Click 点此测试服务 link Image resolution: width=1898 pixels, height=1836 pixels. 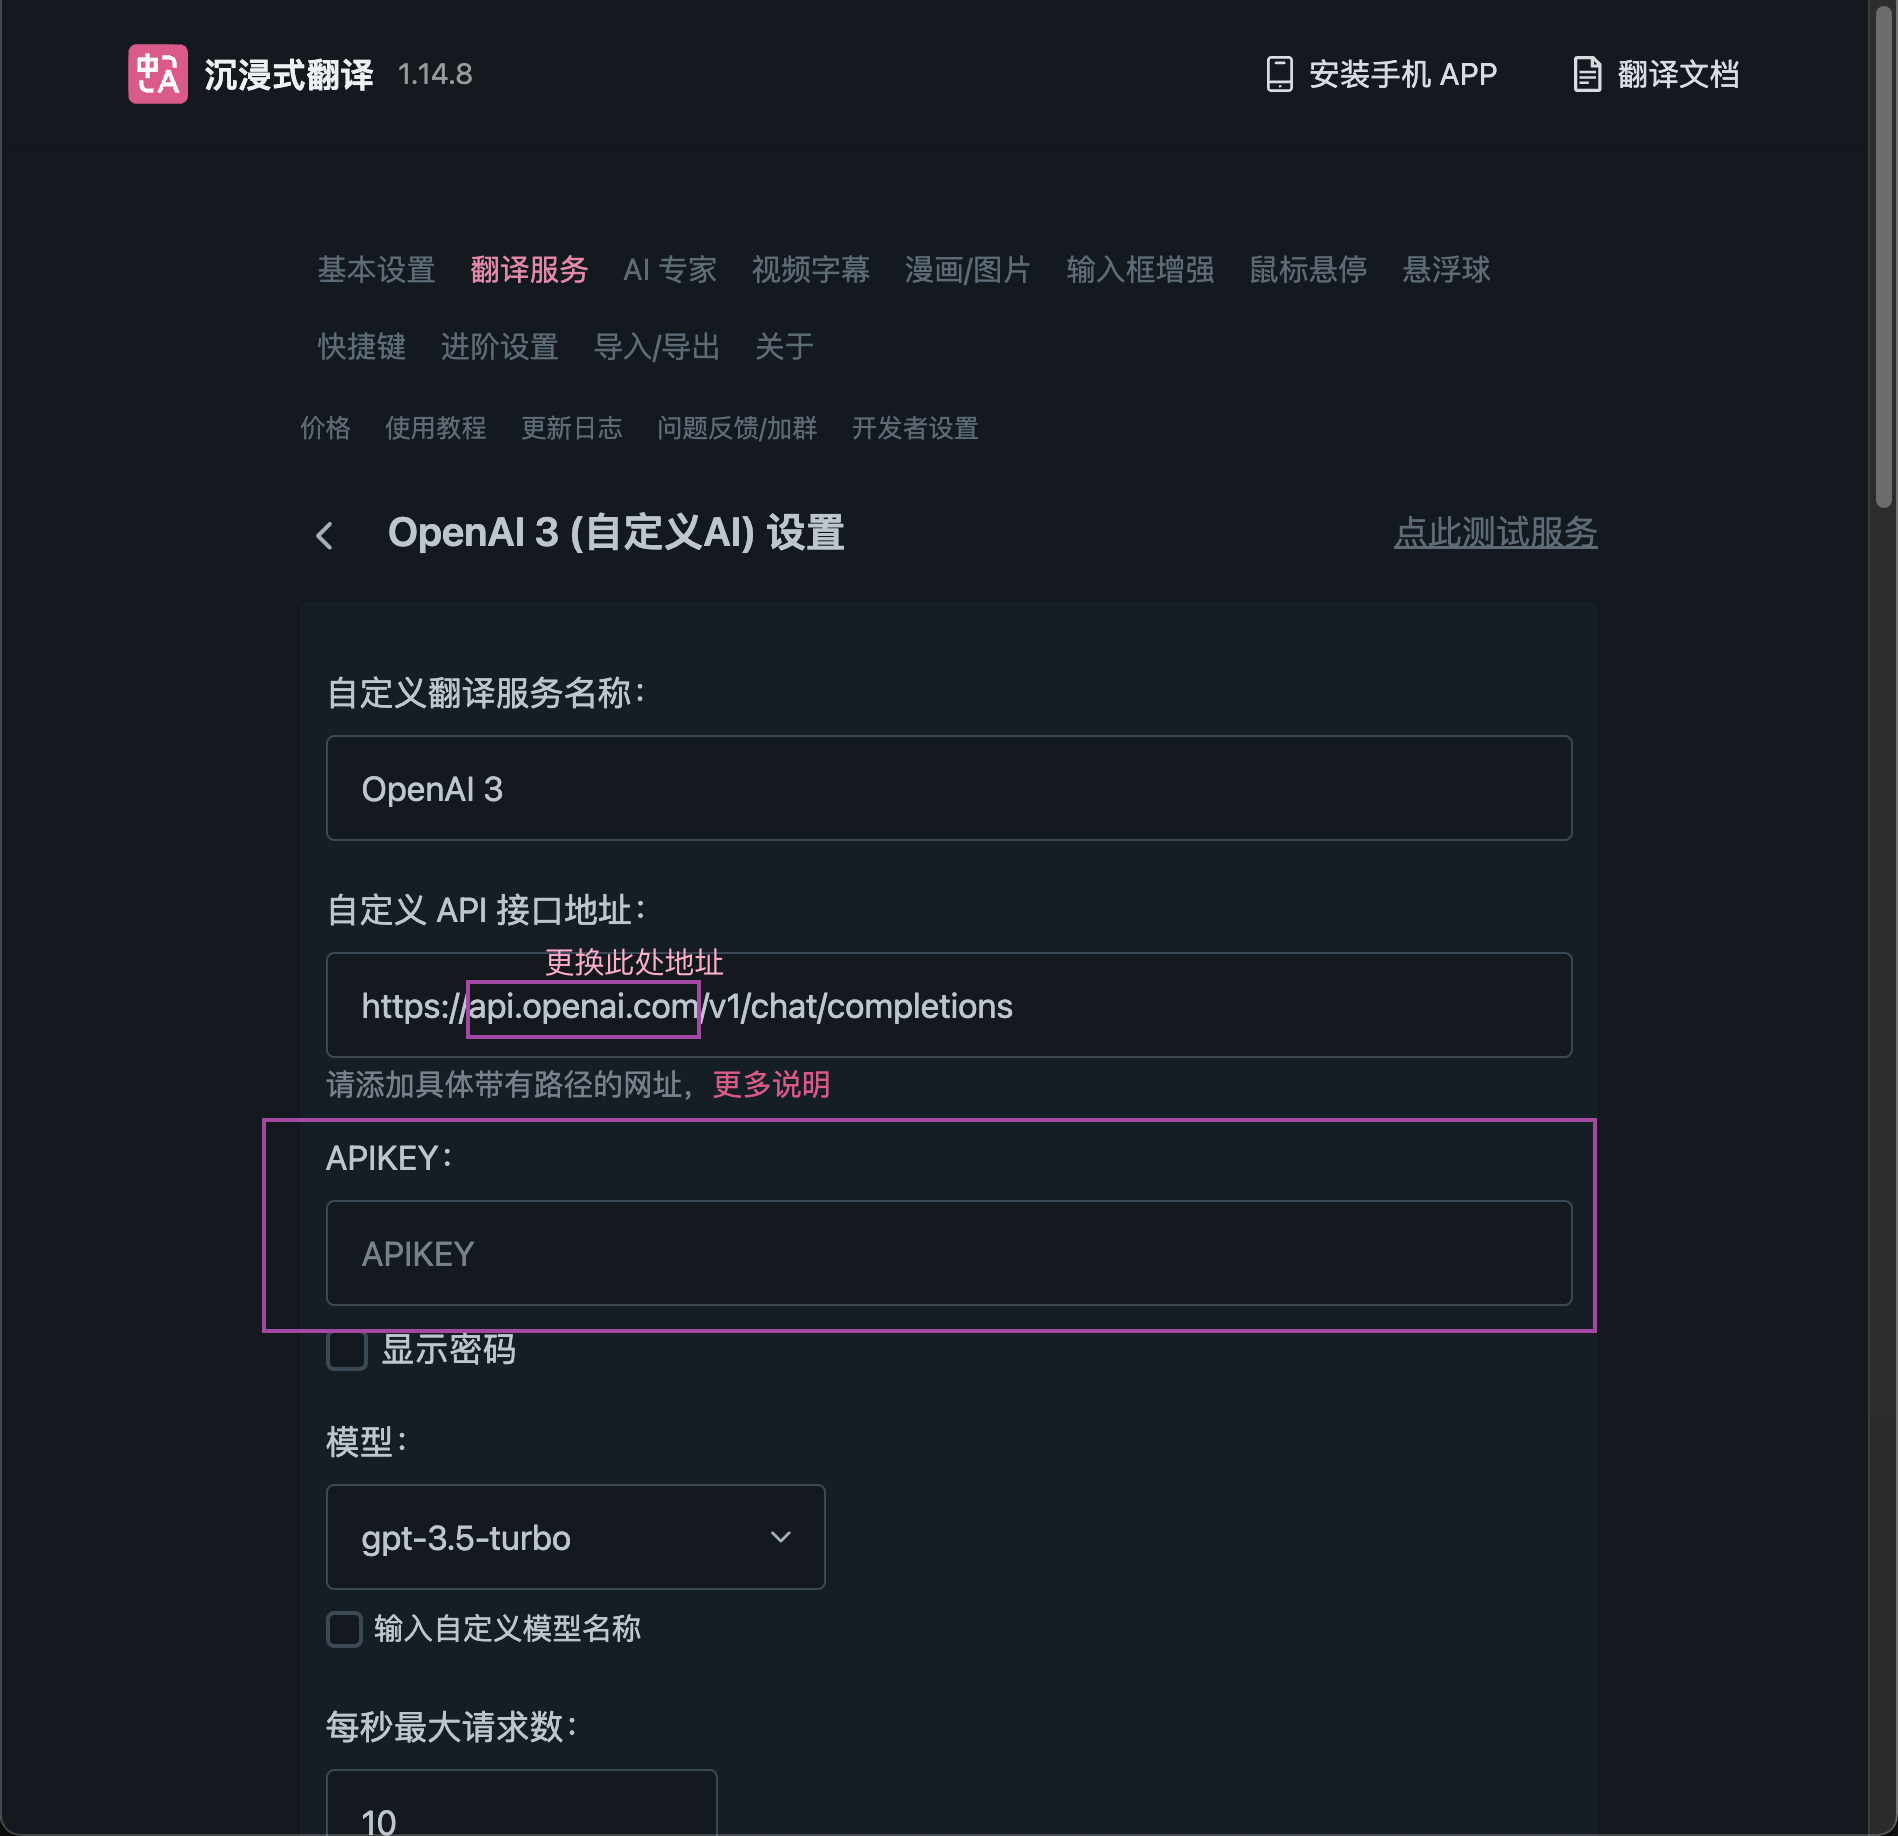click(1495, 533)
